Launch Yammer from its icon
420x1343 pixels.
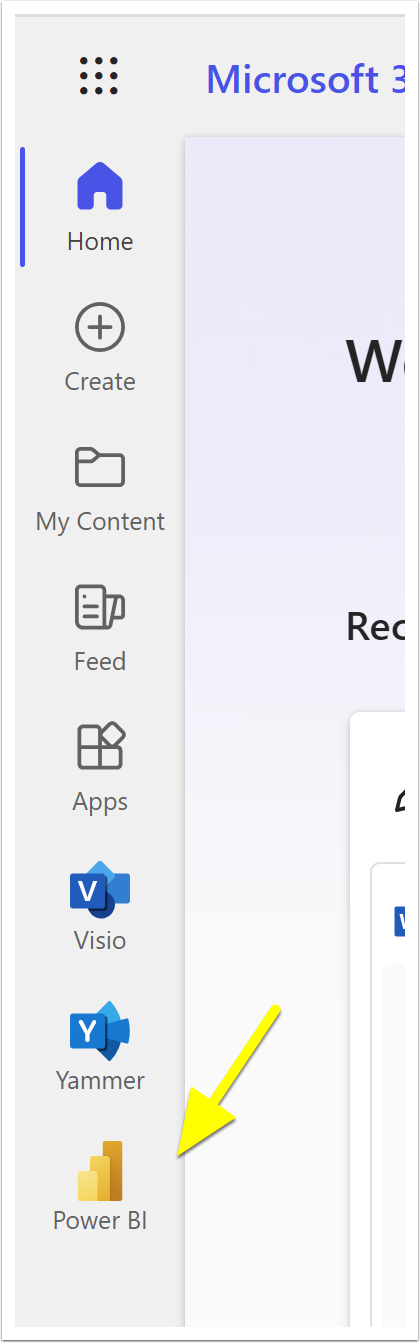click(100, 1028)
